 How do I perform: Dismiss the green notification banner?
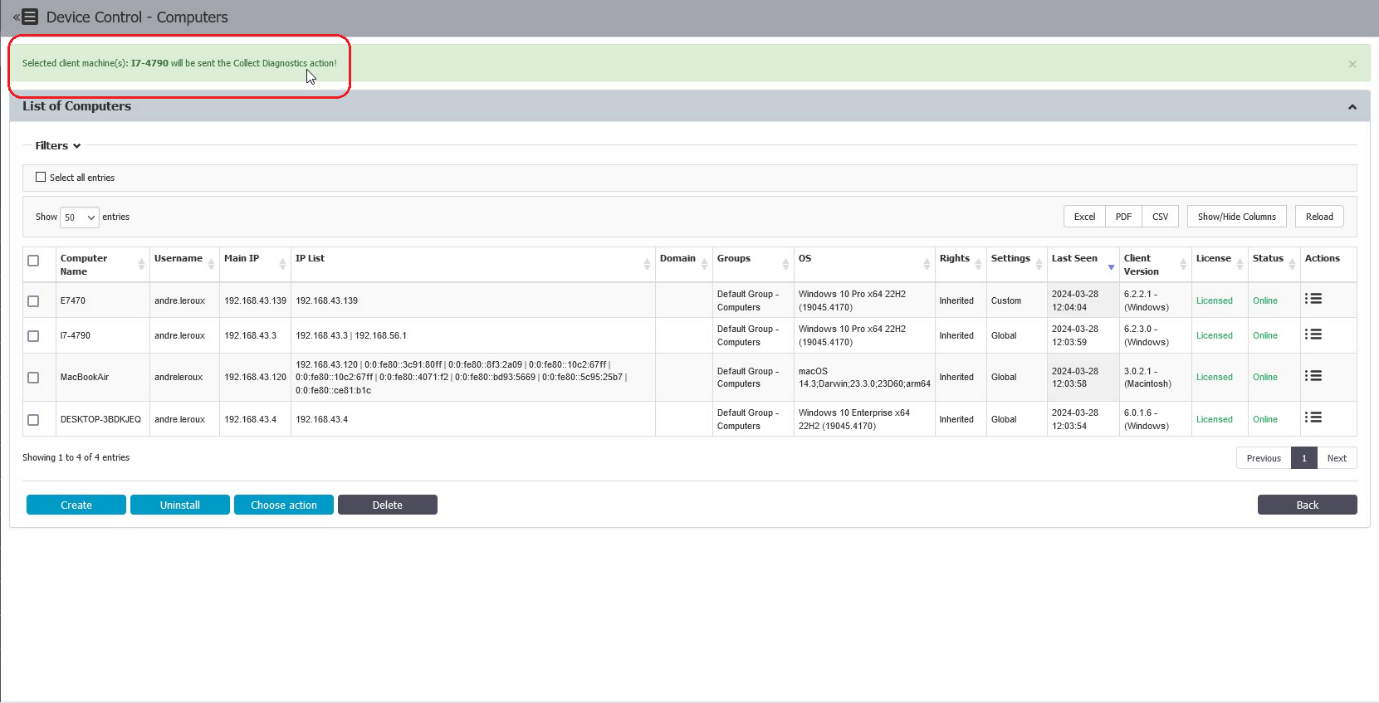[1352, 64]
